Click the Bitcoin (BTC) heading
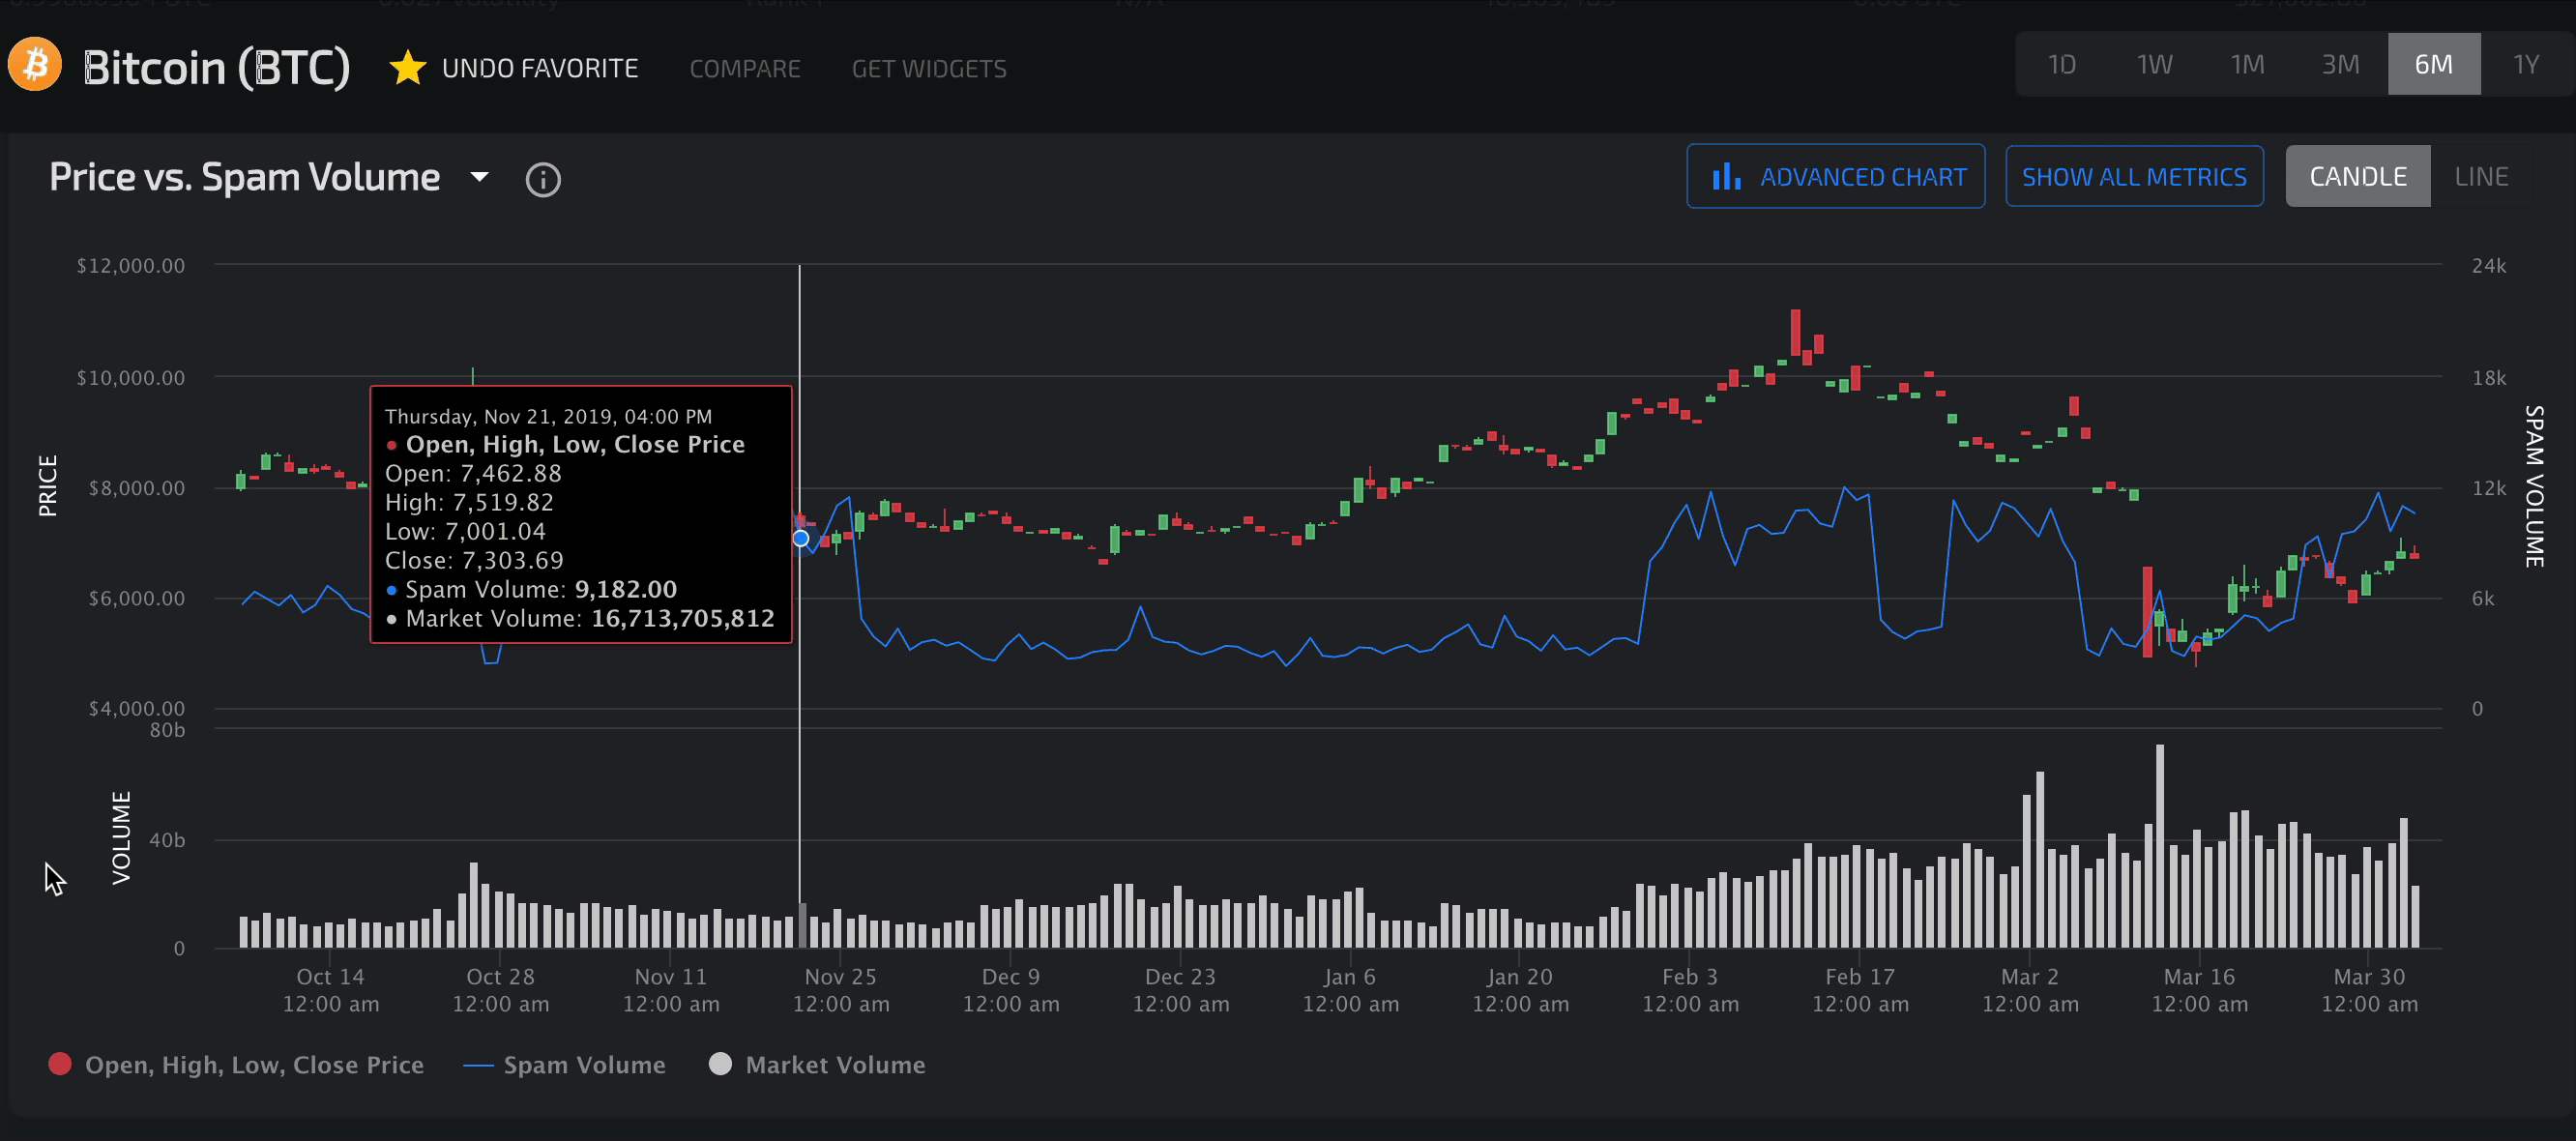Image resolution: width=2576 pixels, height=1141 pixels. click(x=216, y=67)
